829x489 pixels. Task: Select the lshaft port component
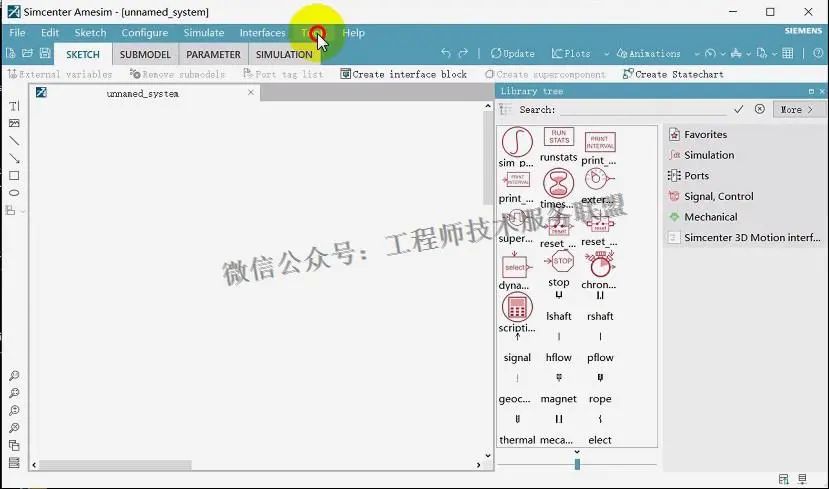point(559,307)
